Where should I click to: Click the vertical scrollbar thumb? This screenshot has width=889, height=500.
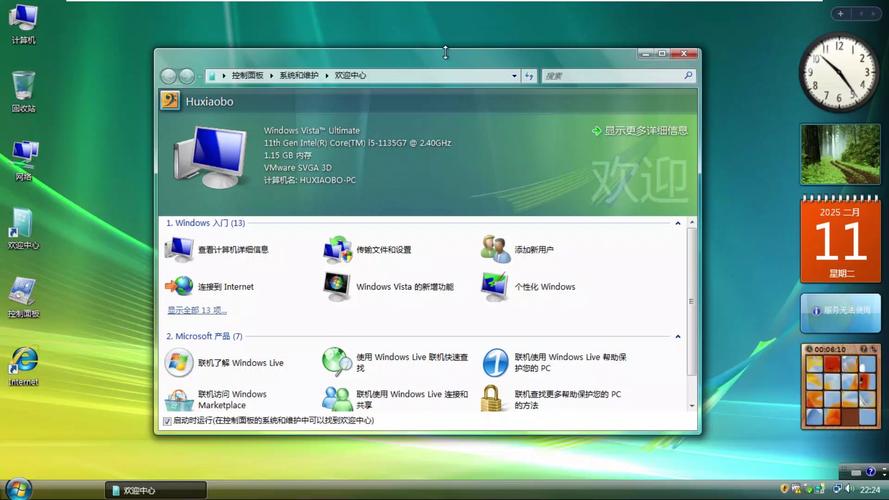click(x=692, y=302)
